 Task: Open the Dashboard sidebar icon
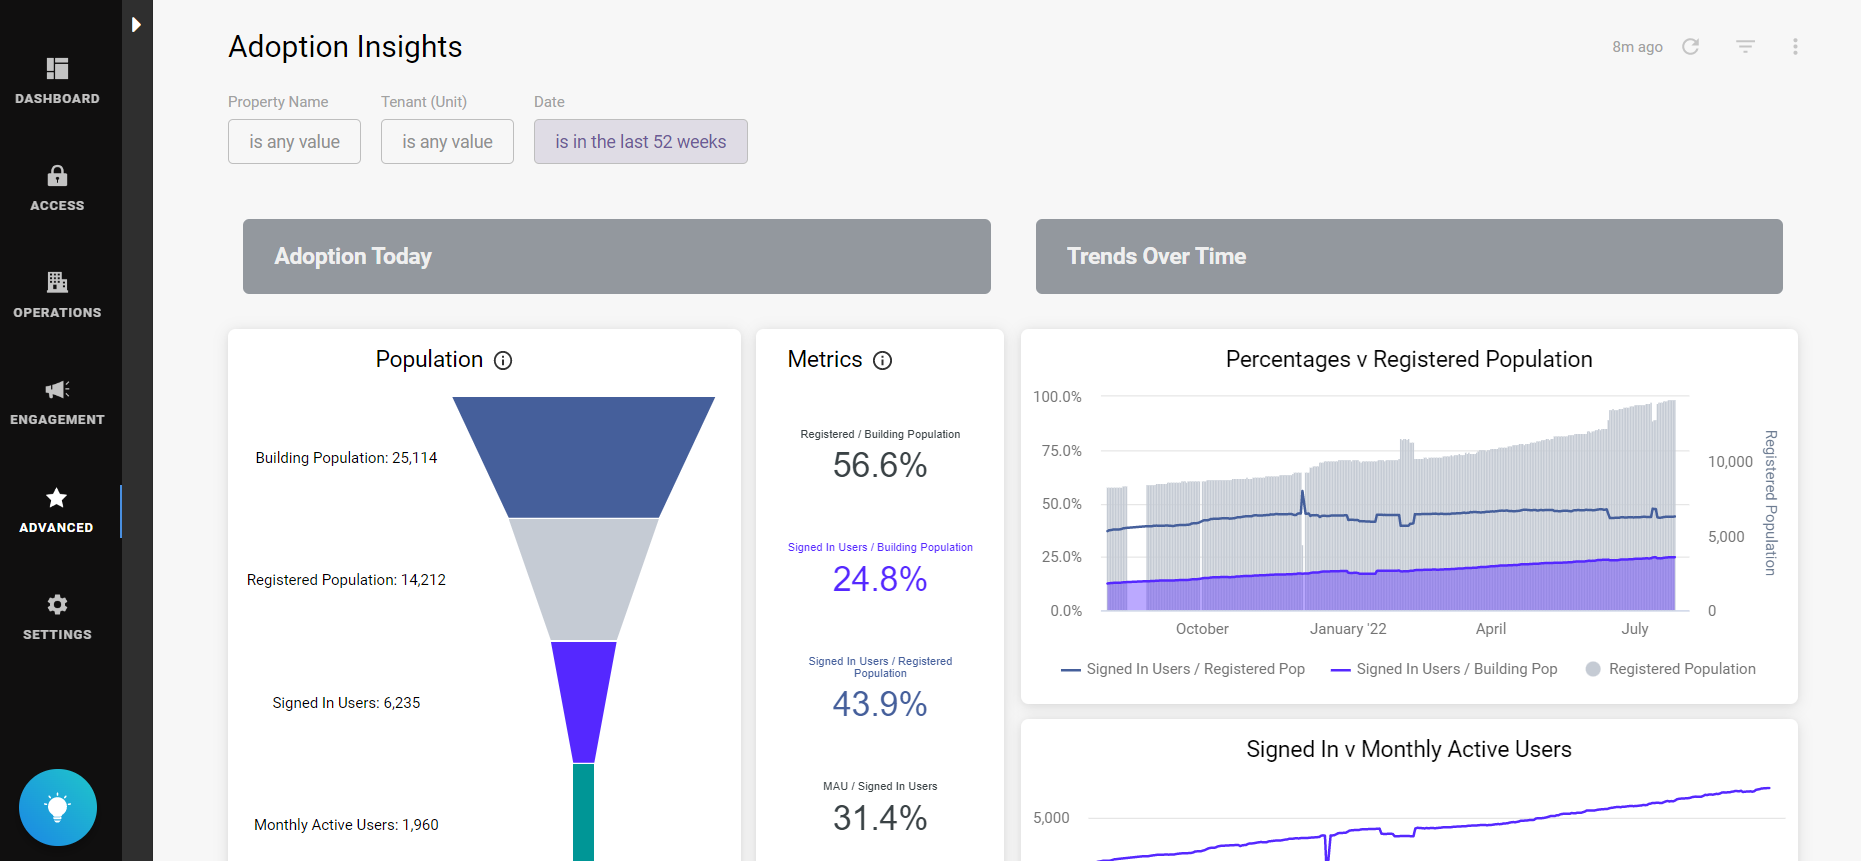click(x=57, y=69)
